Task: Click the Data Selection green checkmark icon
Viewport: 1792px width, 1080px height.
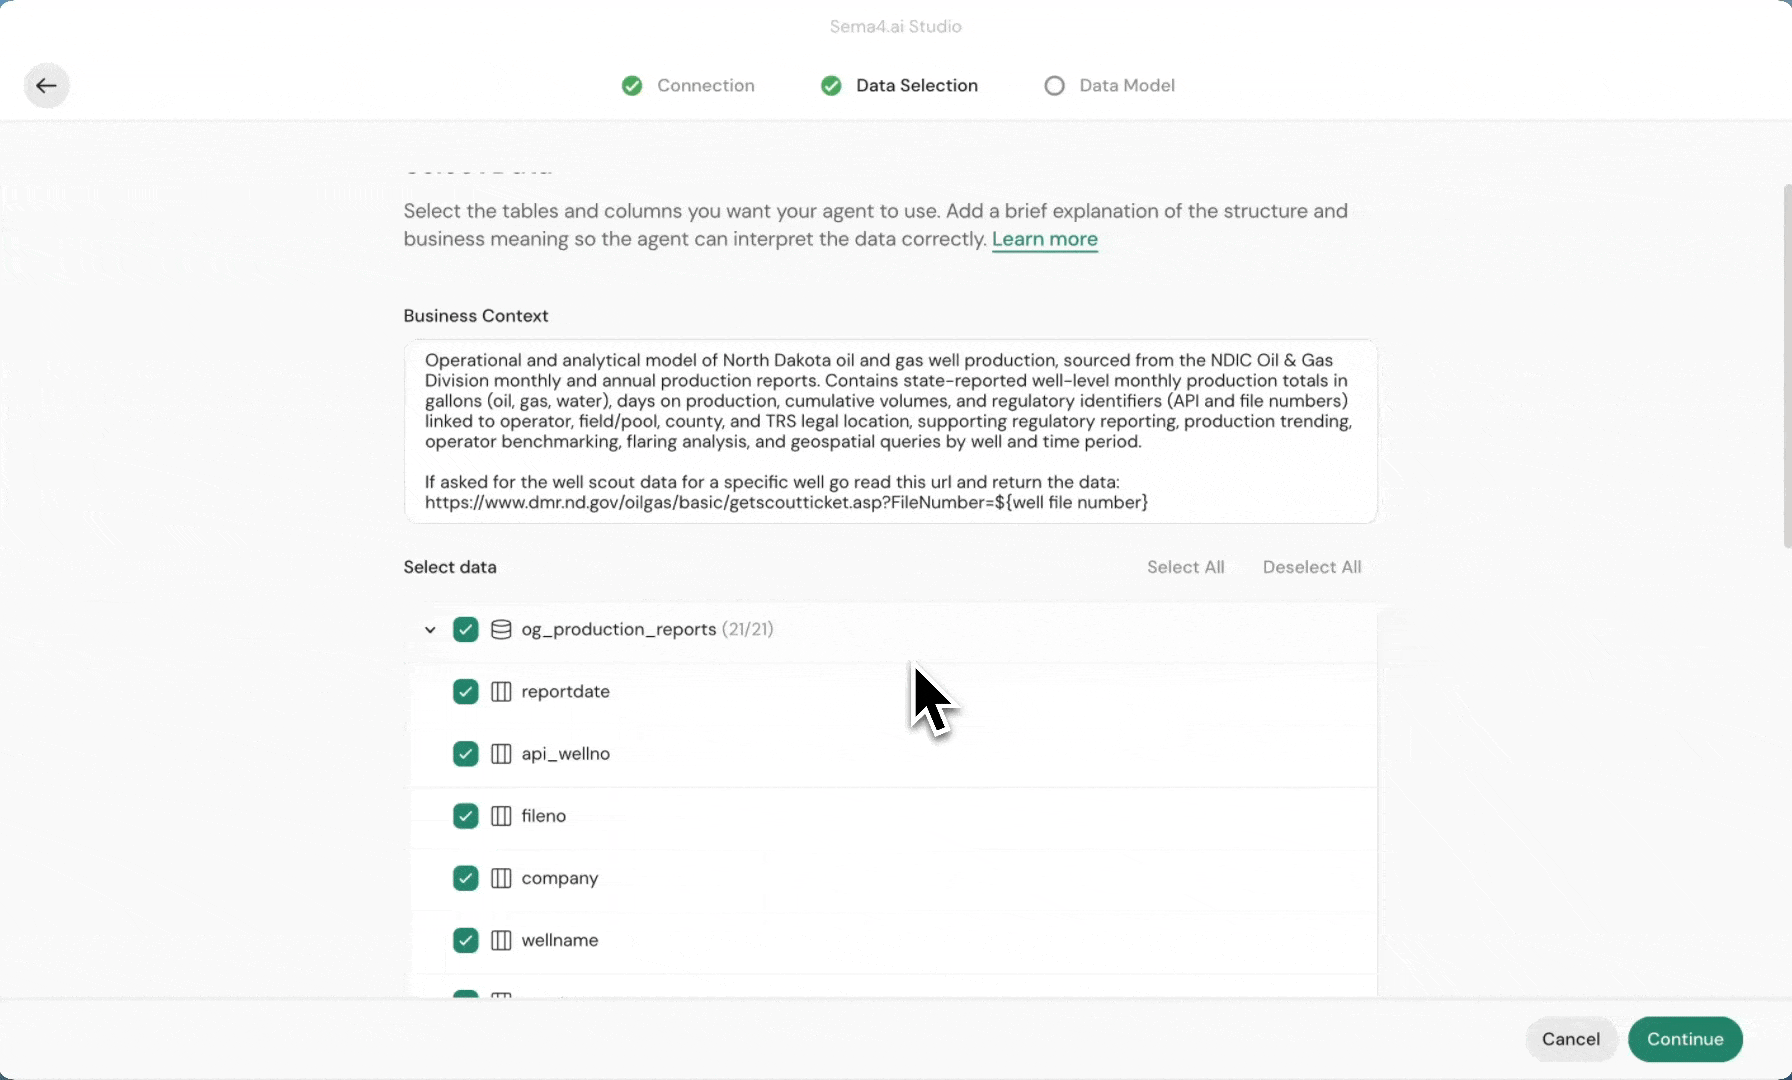Action: (x=831, y=86)
